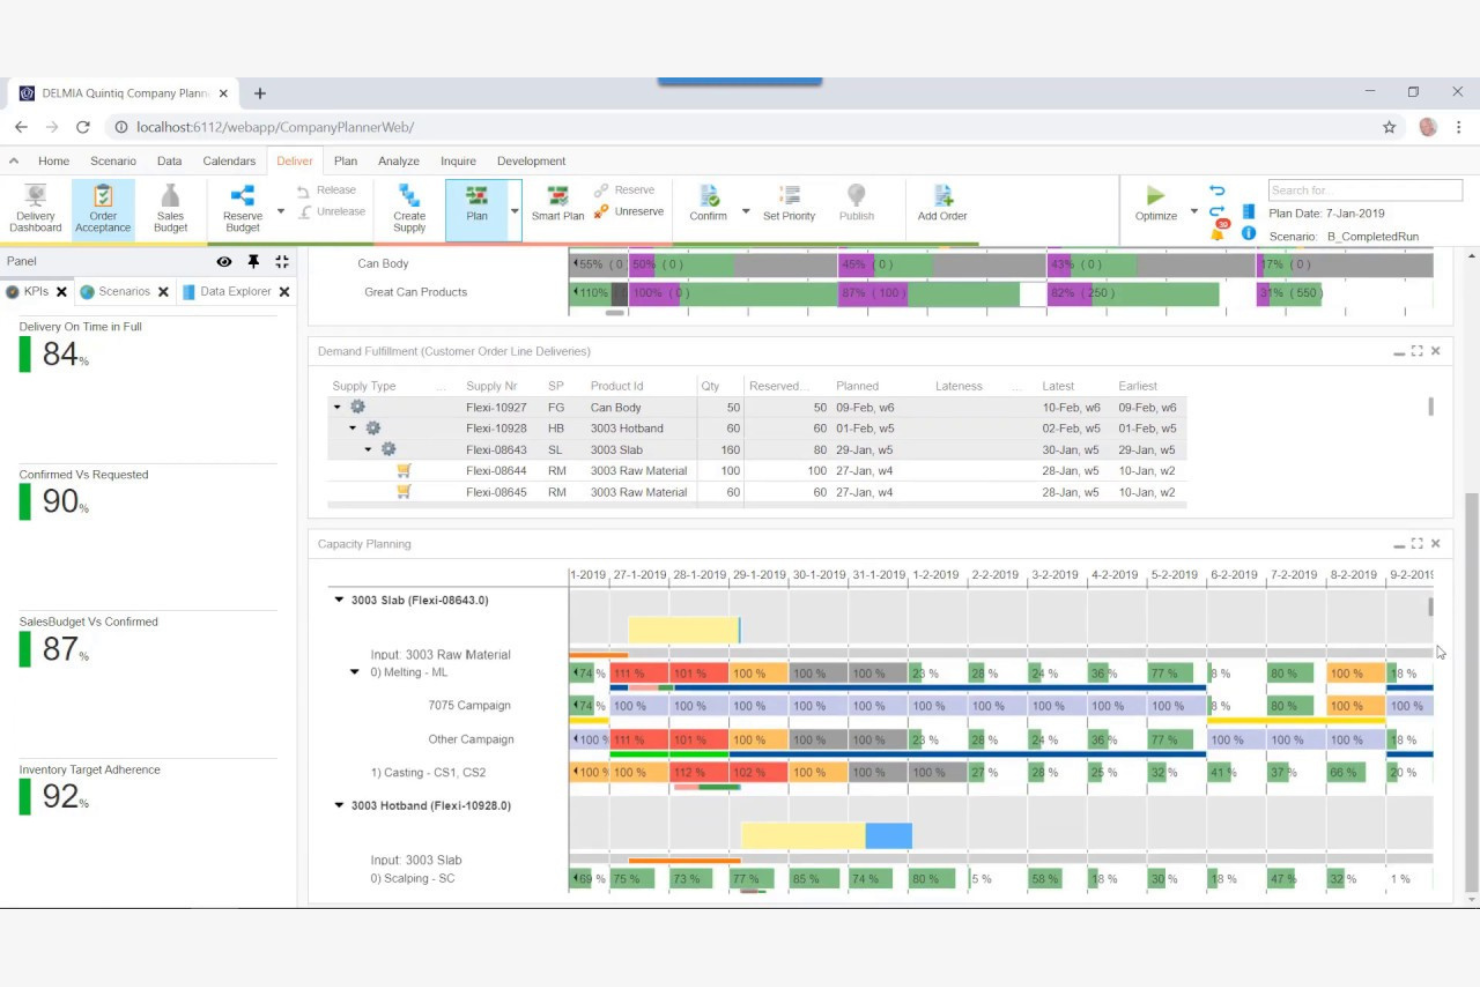The image size is (1480, 987).
Task: Open the Publish function
Action: click(x=856, y=203)
